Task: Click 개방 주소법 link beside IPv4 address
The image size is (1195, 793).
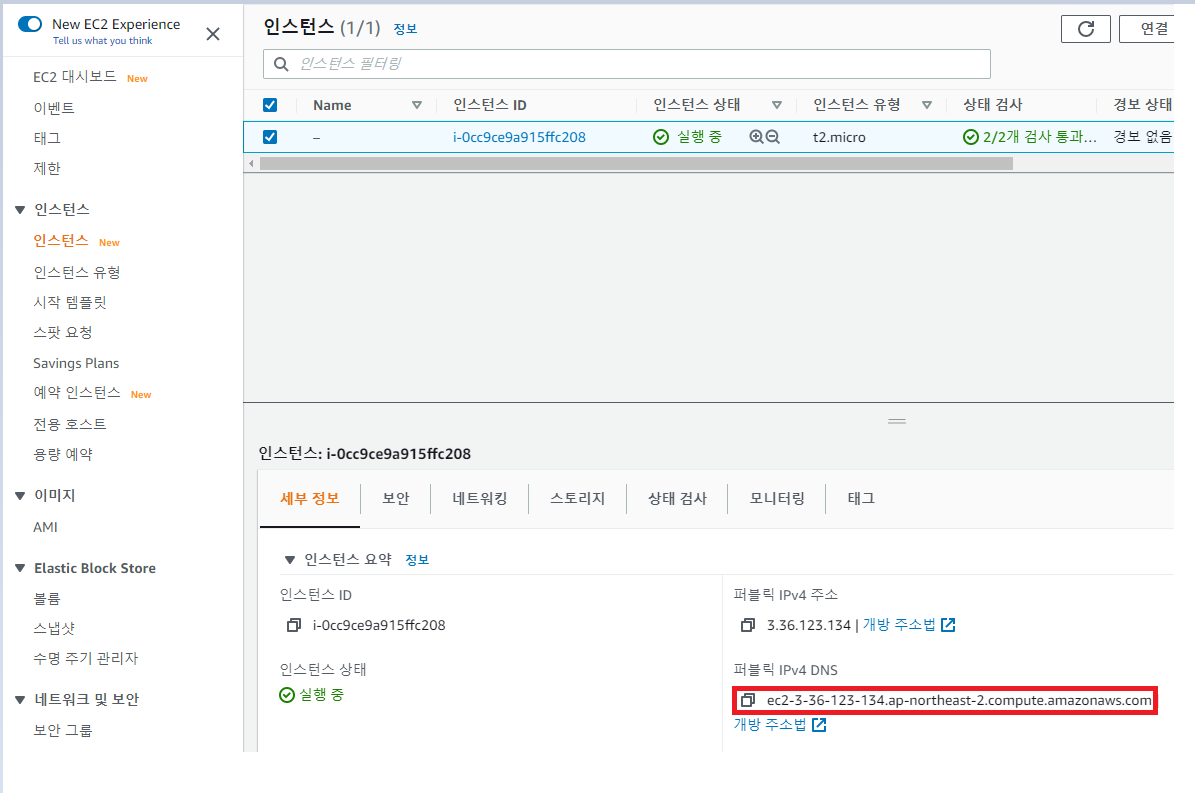Action: [899, 625]
